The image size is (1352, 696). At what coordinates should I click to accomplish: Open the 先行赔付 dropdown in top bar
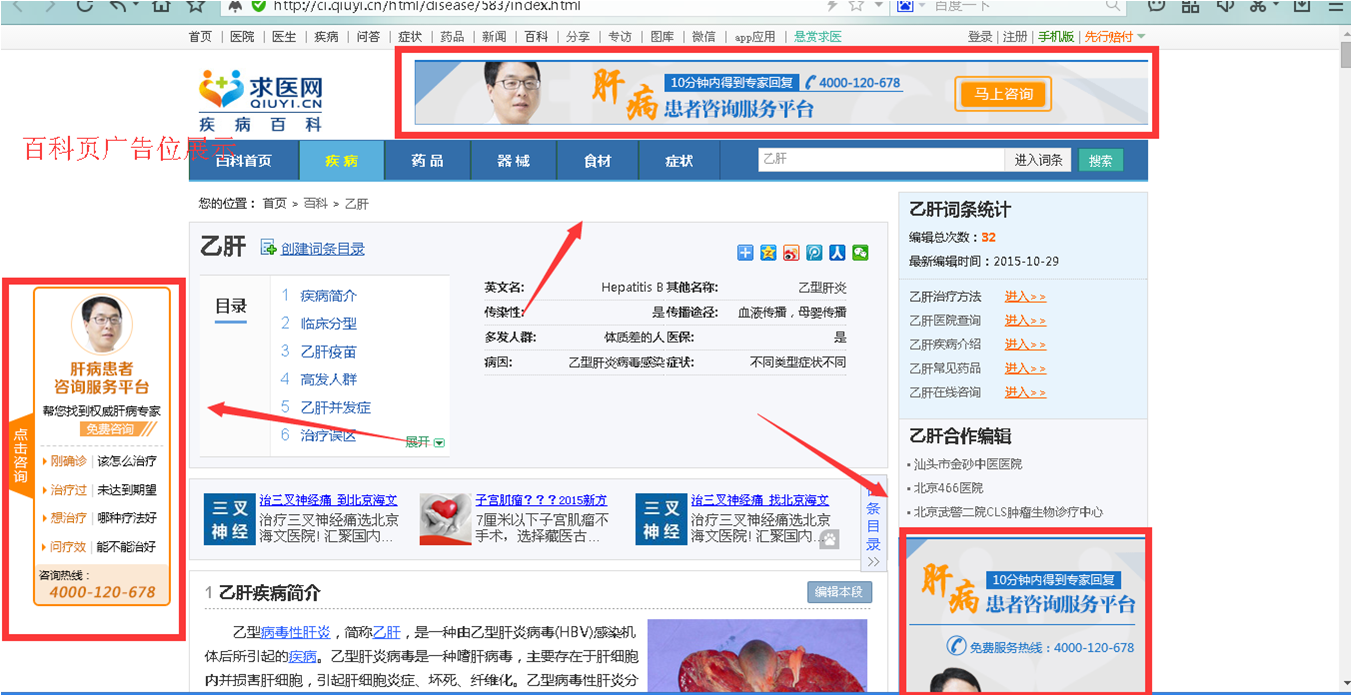[1114, 37]
